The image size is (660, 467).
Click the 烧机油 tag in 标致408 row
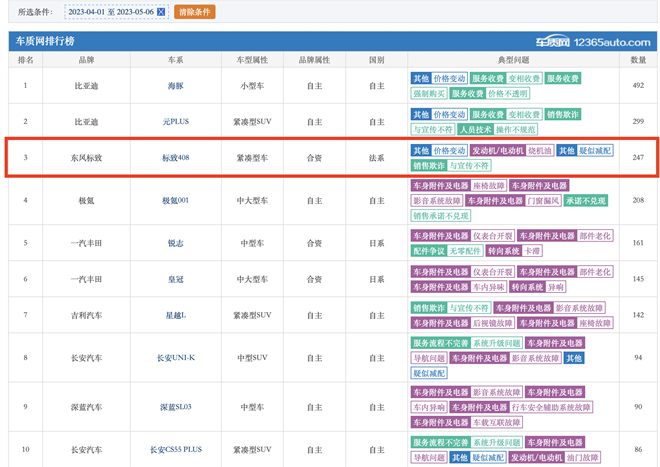coord(540,150)
